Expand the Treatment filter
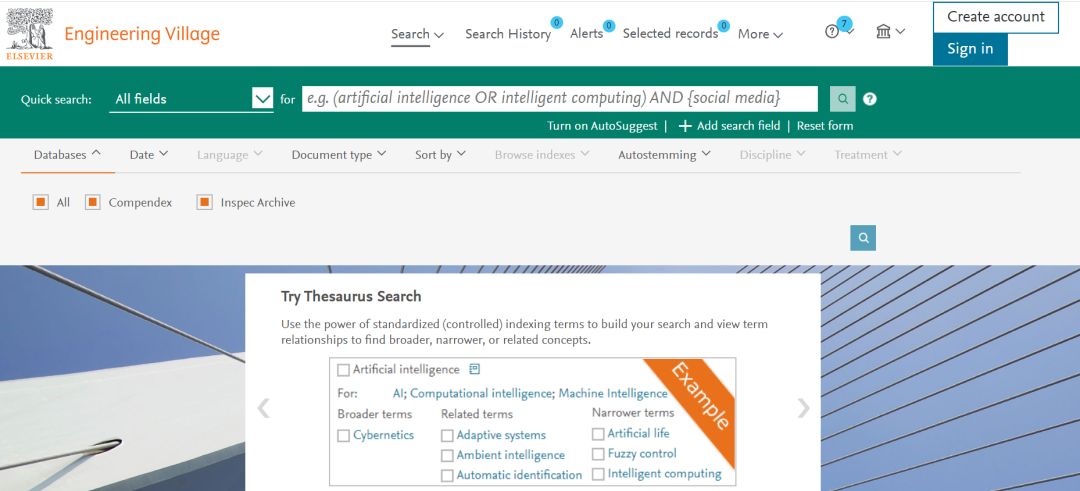The image size is (1080, 491). pyautogui.click(x=869, y=155)
